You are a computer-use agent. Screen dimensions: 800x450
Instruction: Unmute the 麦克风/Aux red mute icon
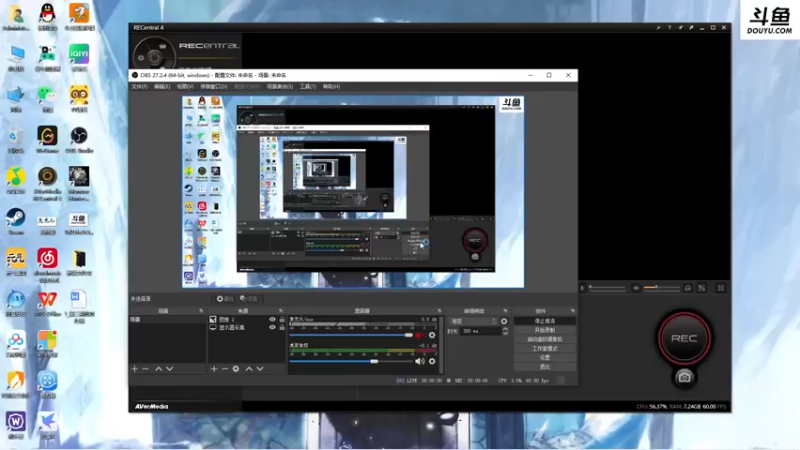(419, 335)
